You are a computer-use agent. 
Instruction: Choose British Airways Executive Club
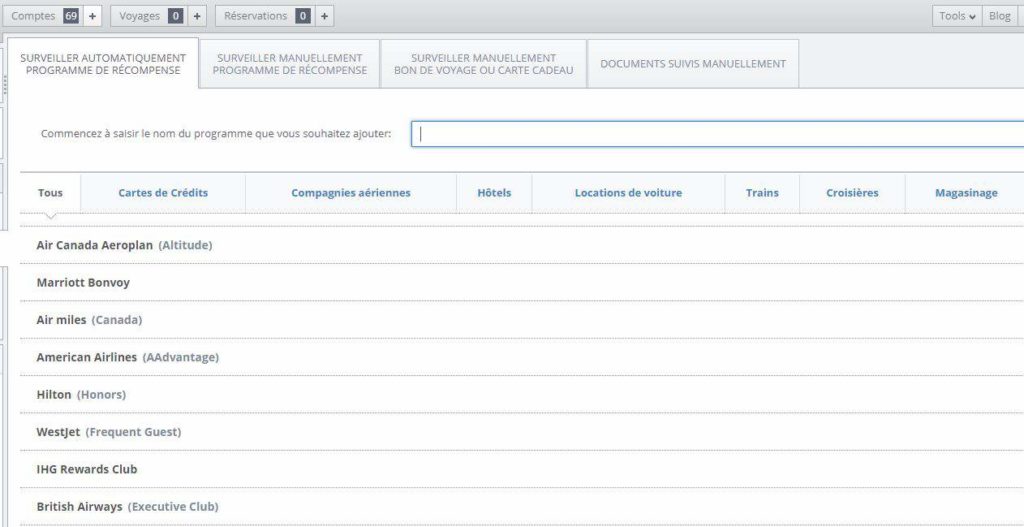coord(127,507)
